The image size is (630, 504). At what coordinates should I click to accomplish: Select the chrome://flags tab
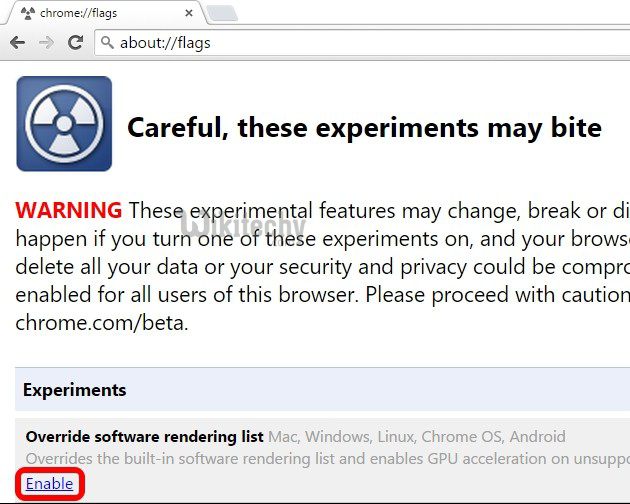(100, 13)
